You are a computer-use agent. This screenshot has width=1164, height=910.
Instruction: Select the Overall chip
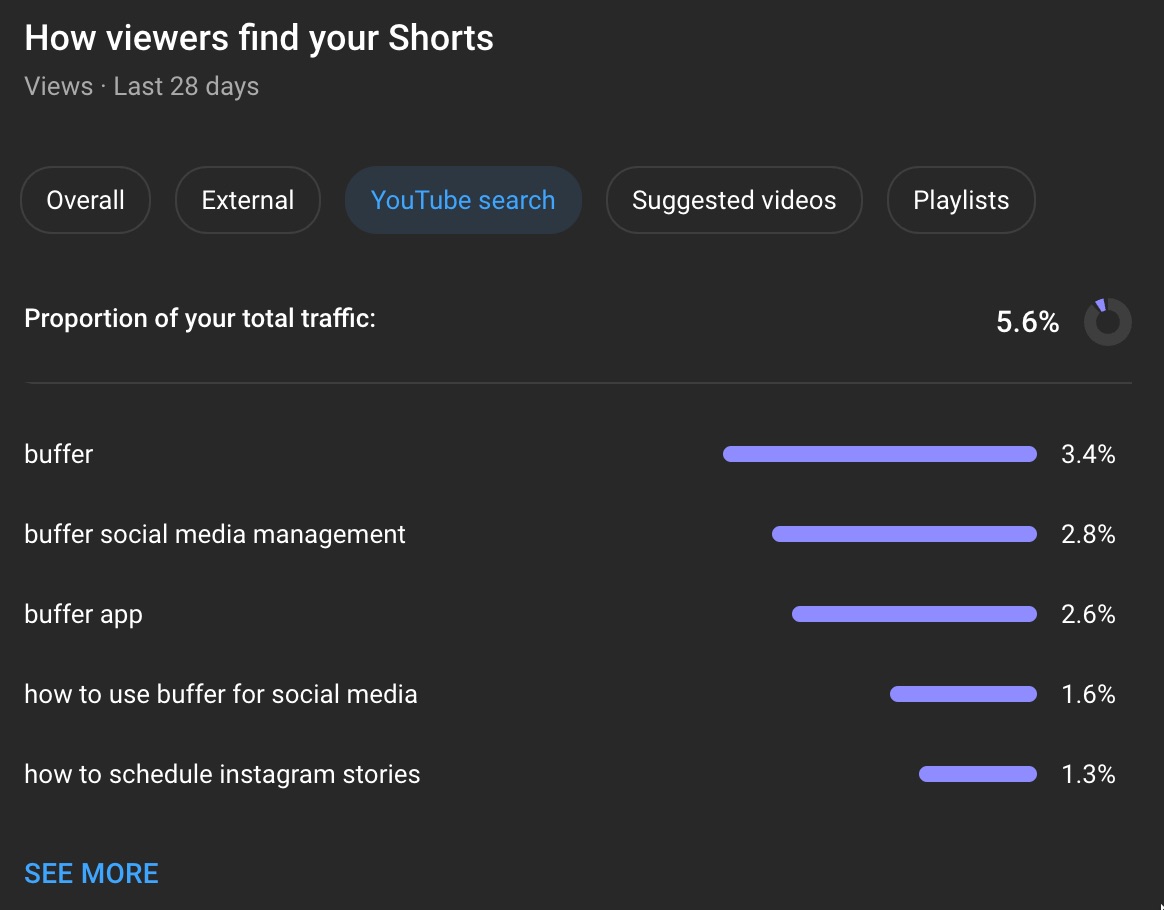pyautogui.click(x=85, y=200)
